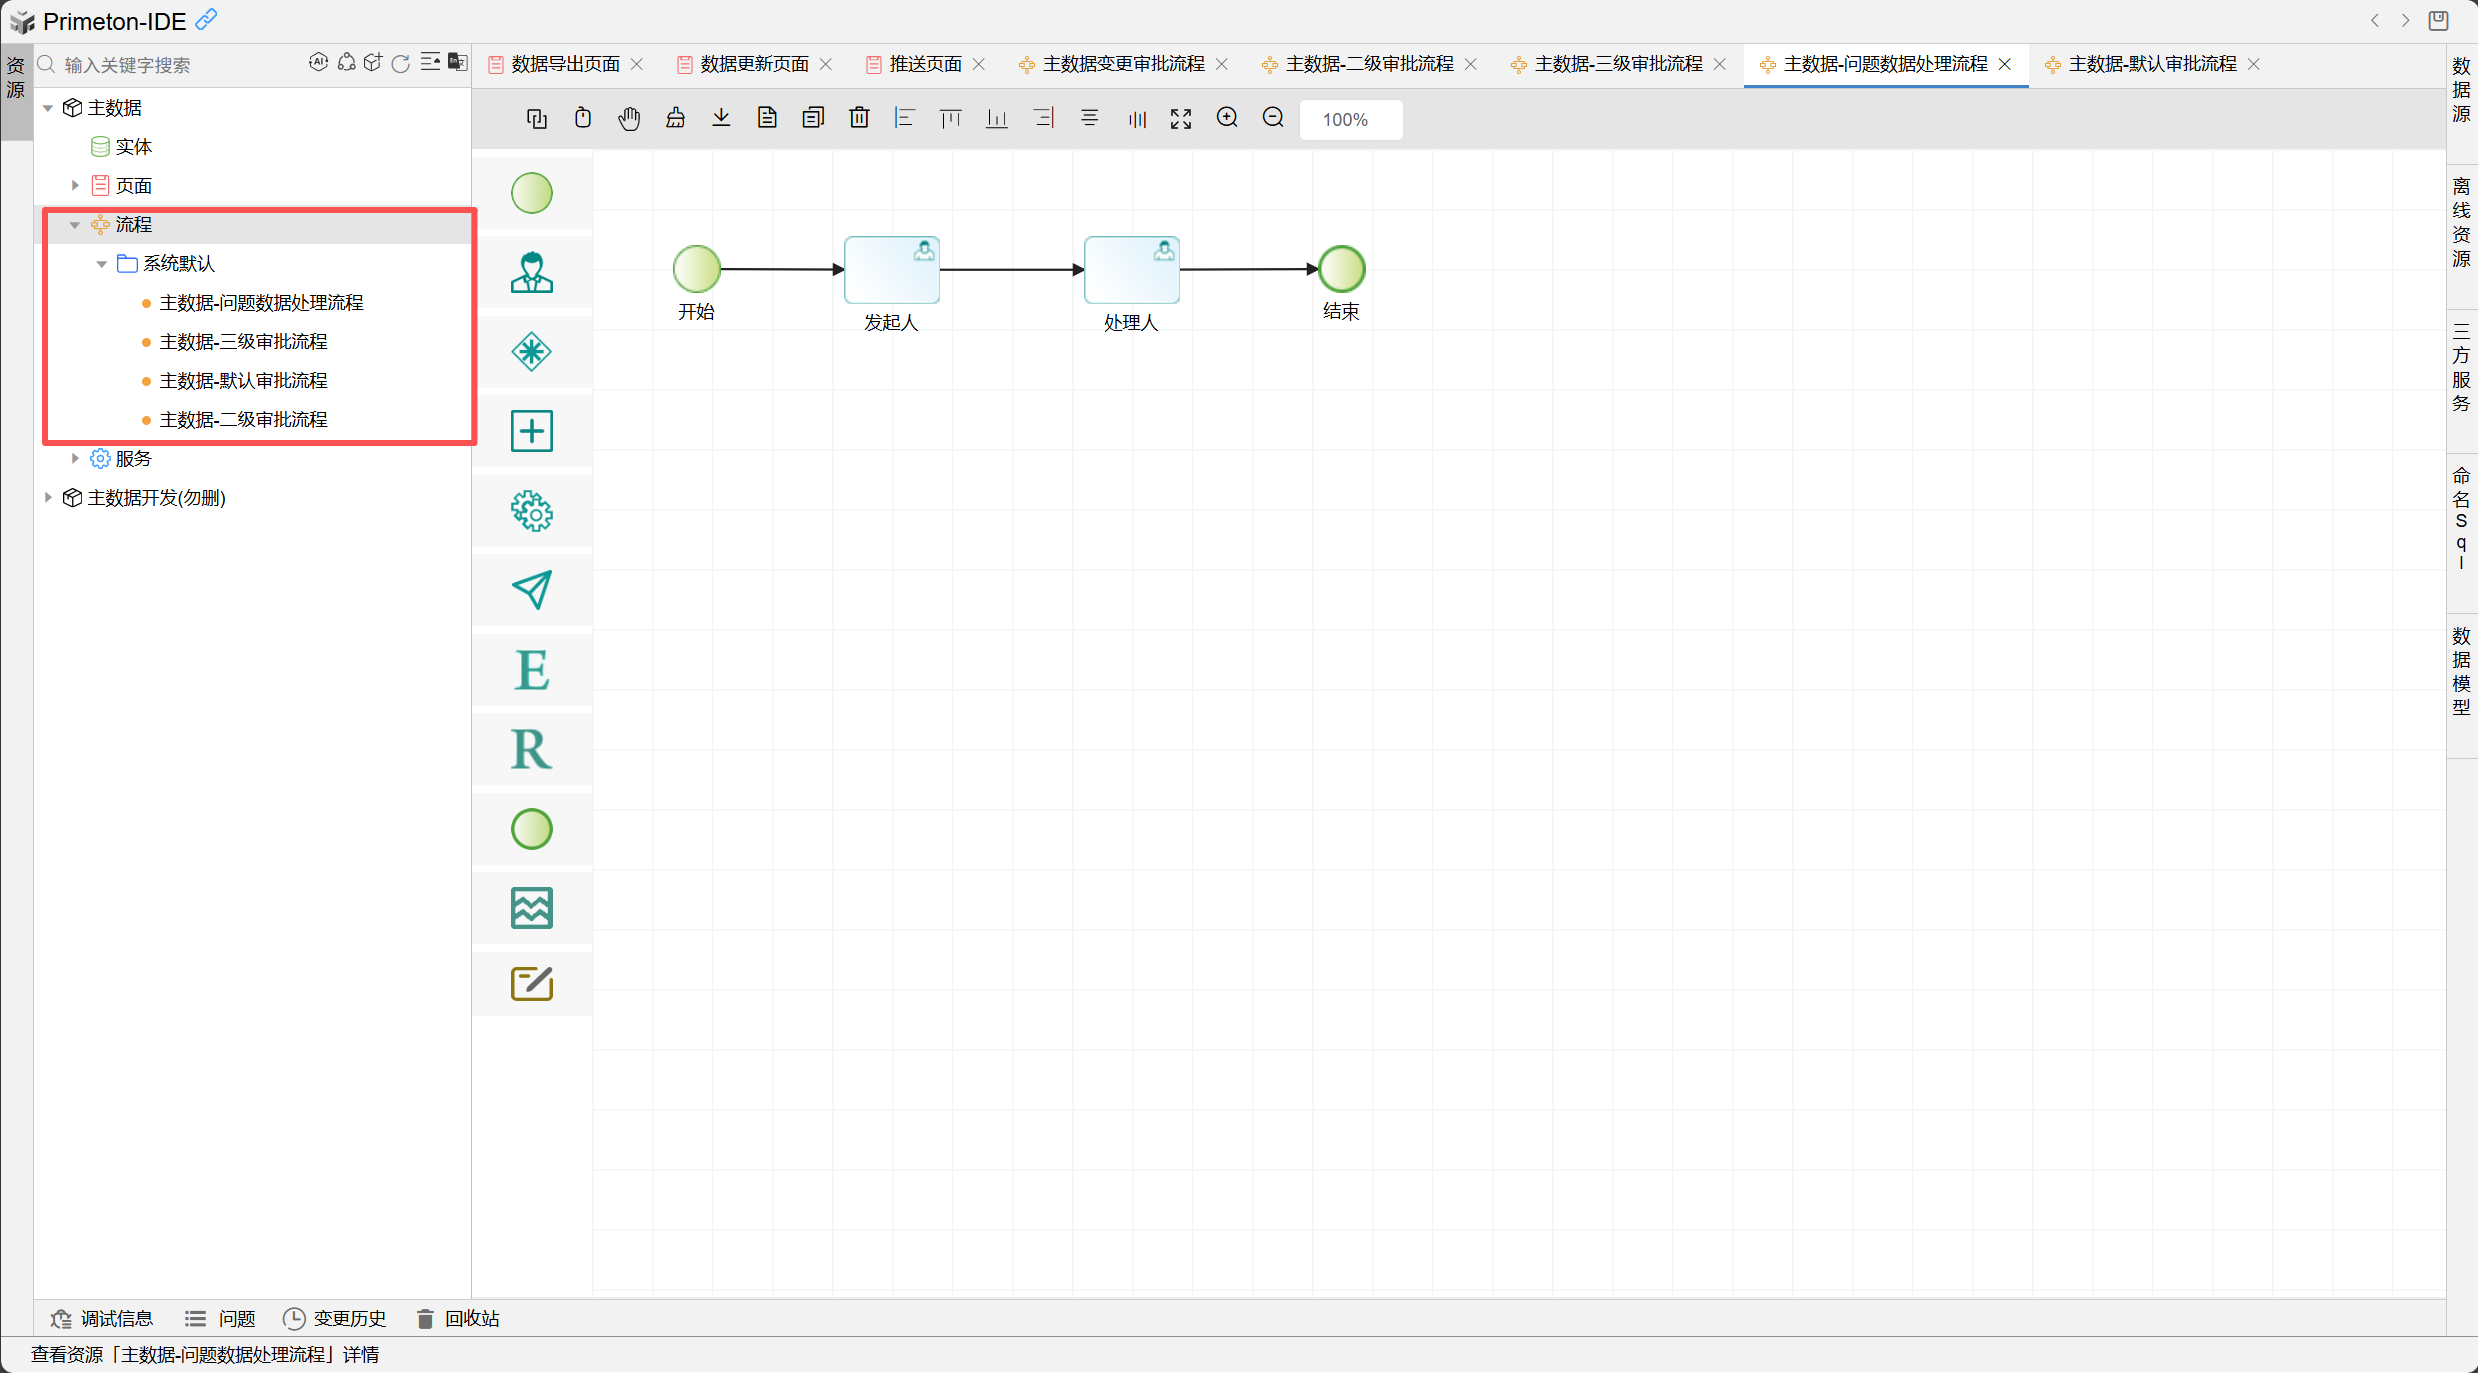The height and width of the screenshot is (1373, 2478).
Task: Switch to the 数据导出页面 tab
Action: [x=565, y=64]
